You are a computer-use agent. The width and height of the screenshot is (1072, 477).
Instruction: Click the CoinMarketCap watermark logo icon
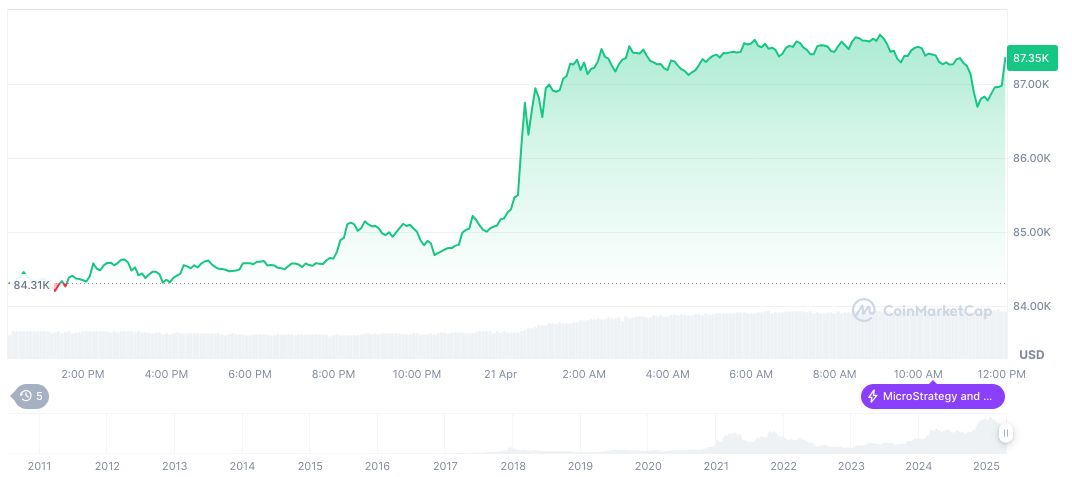tap(863, 311)
